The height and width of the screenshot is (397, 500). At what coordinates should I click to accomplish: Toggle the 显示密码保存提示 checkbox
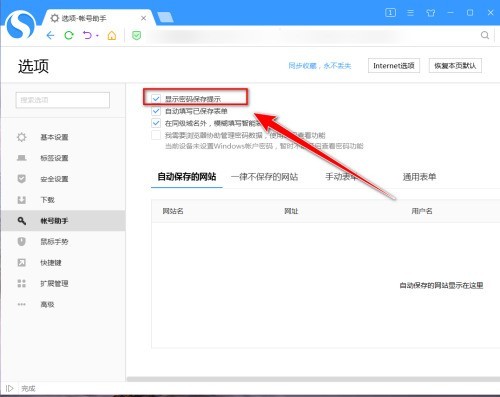(x=156, y=99)
